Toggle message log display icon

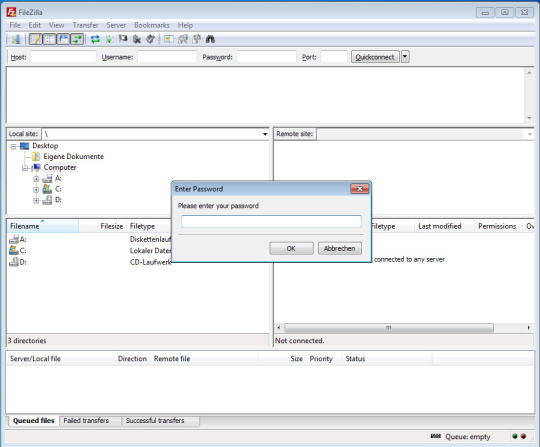tap(36, 39)
